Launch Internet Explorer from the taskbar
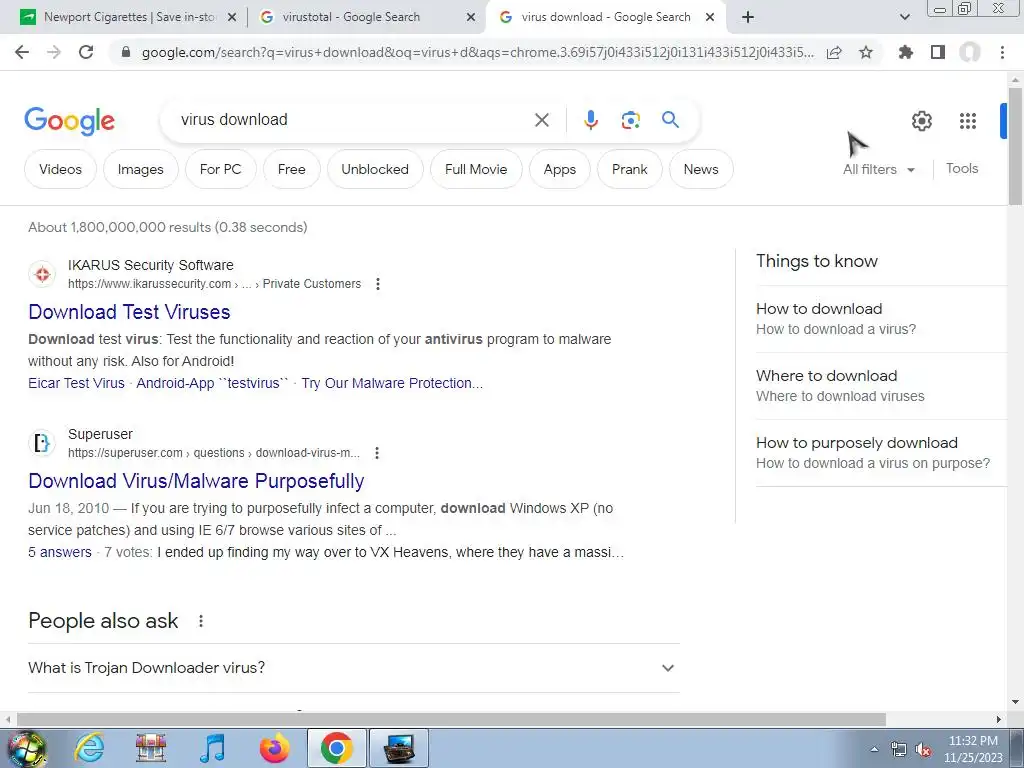 89,748
